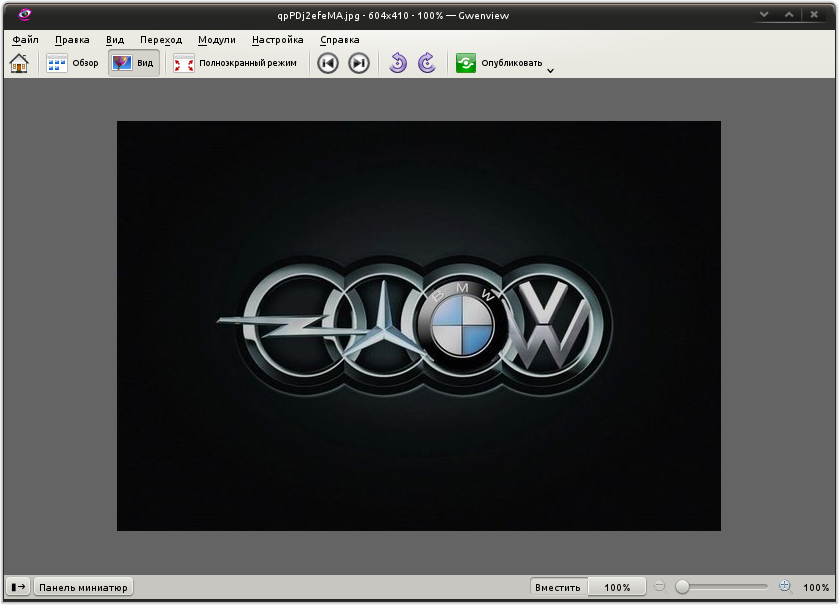
Task: Open the Модули menu
Action: (x=217, y=40)
